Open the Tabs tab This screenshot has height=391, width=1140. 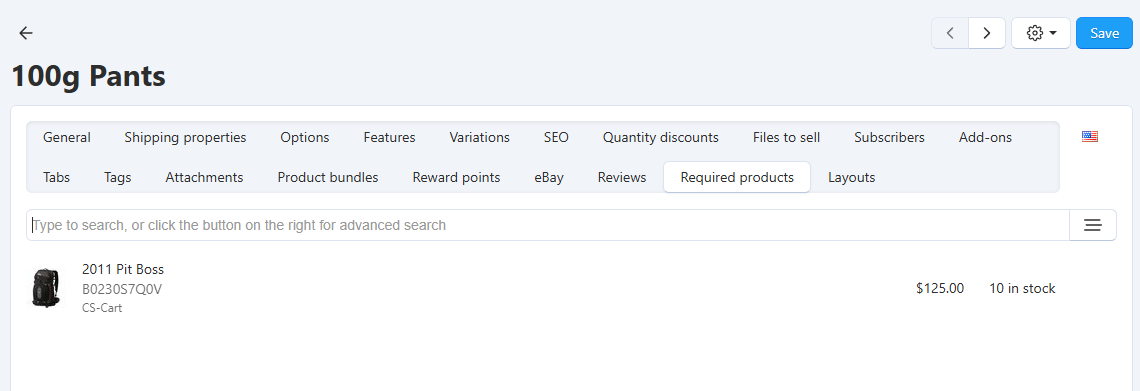(x=57, y=177)
